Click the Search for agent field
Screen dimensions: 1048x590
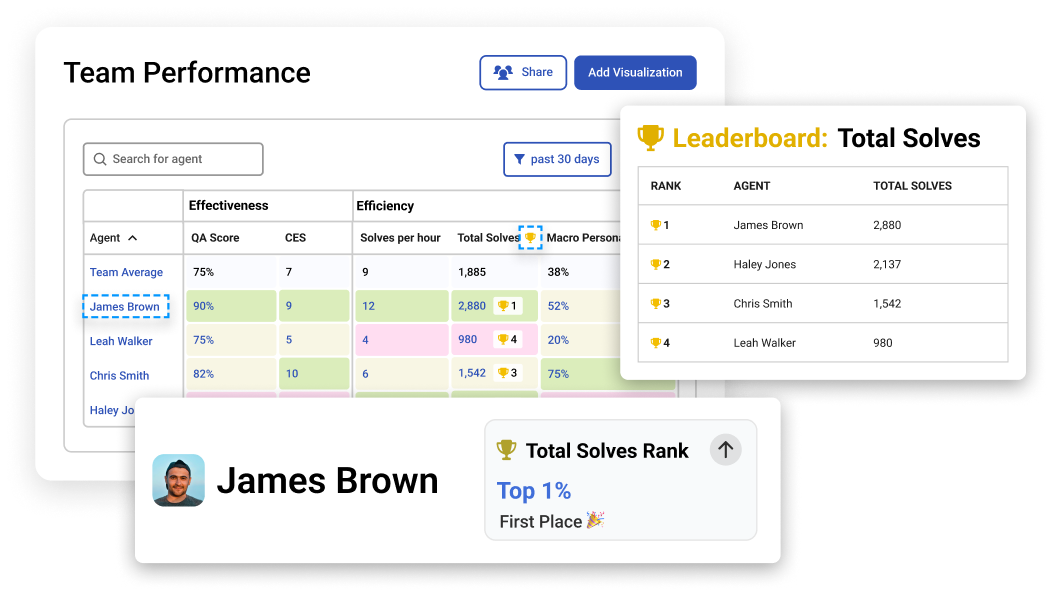tap(173, 159)
